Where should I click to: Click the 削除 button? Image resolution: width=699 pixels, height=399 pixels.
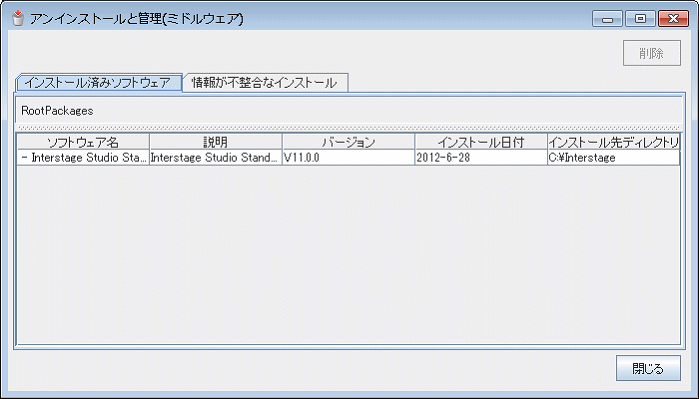click(x=652, y=53)
